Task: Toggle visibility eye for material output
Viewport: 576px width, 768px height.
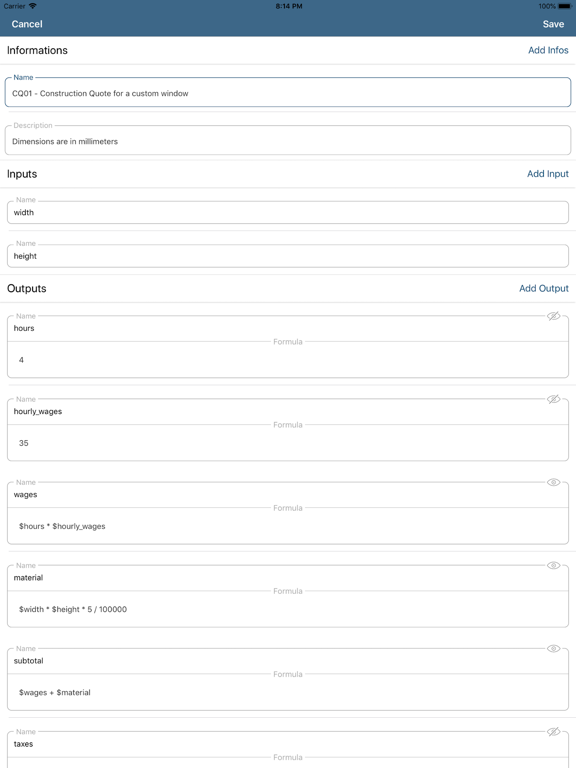Action: (553, 565)
